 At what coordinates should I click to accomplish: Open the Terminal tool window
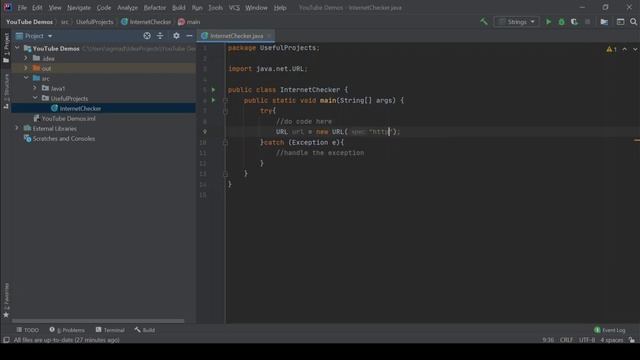pos(110,330)
